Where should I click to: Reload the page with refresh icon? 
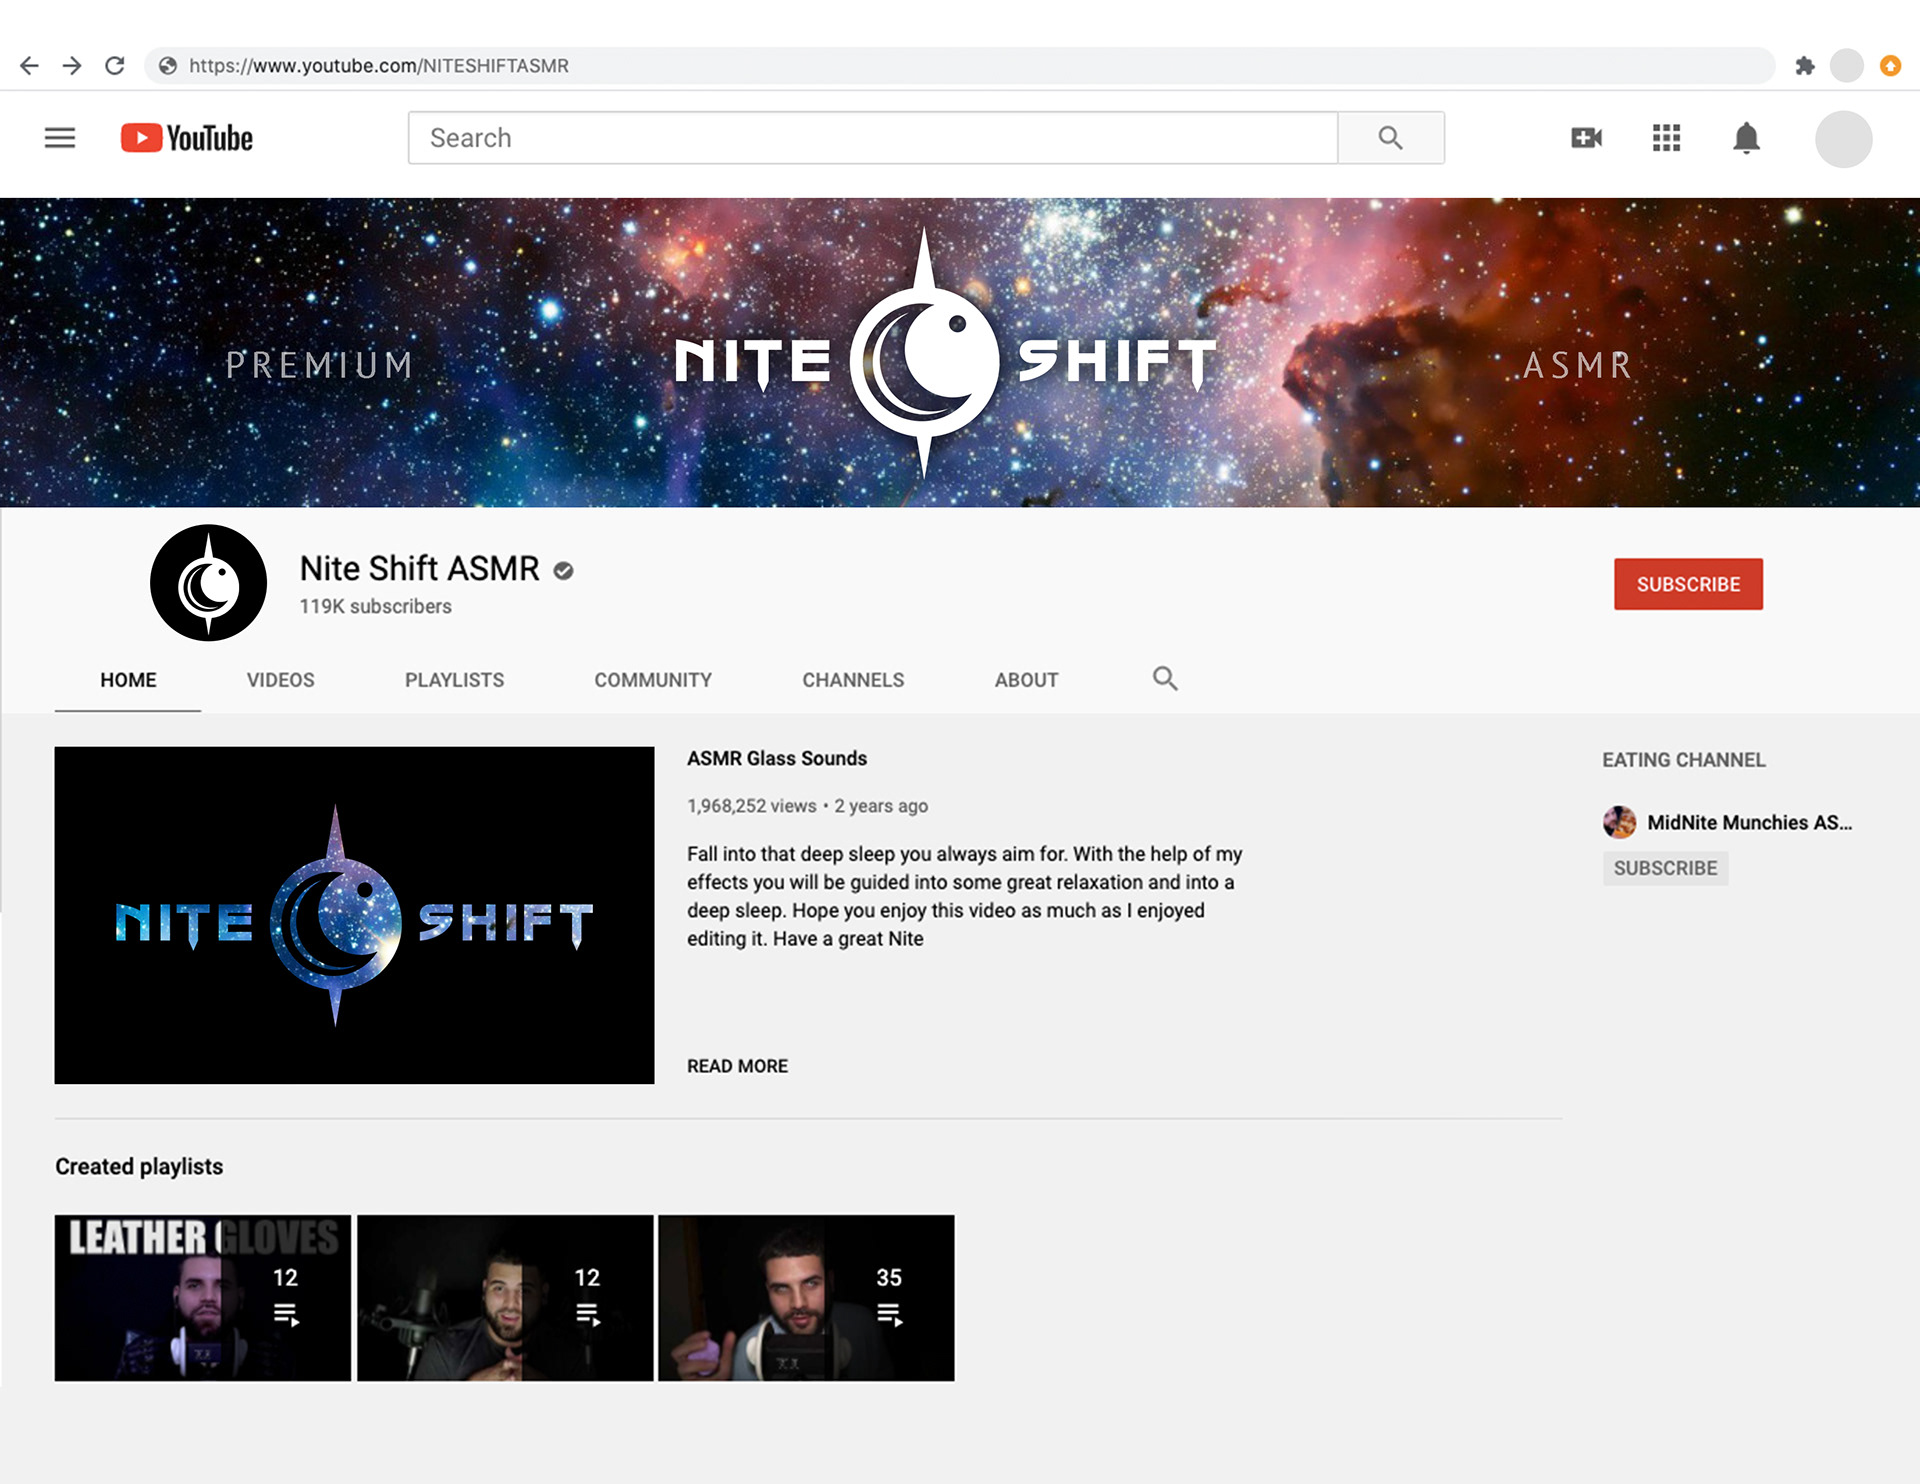[x=115, y=66]
